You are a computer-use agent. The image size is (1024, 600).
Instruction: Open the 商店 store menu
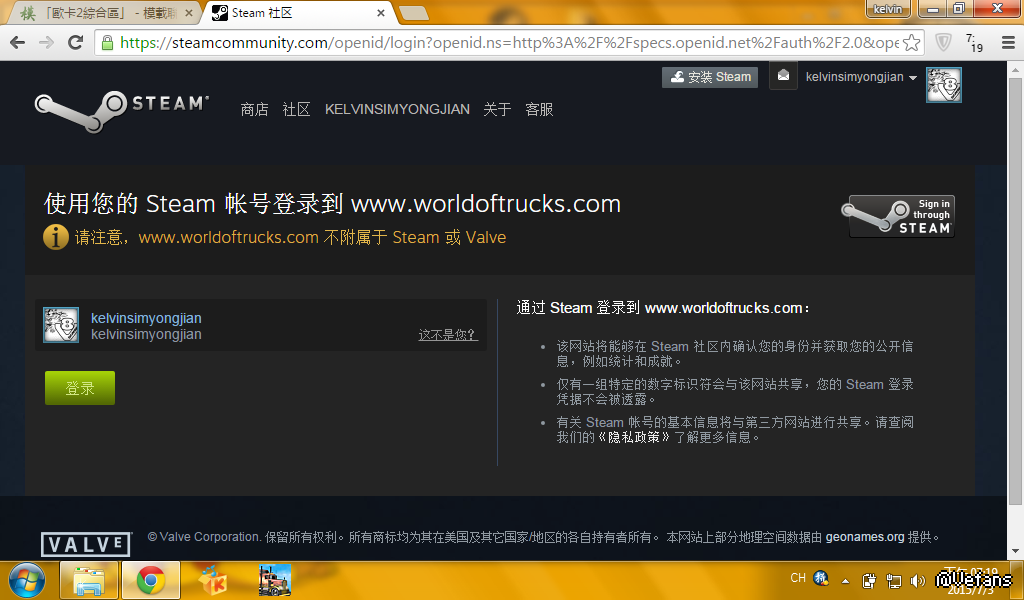[x=254, y=109]
